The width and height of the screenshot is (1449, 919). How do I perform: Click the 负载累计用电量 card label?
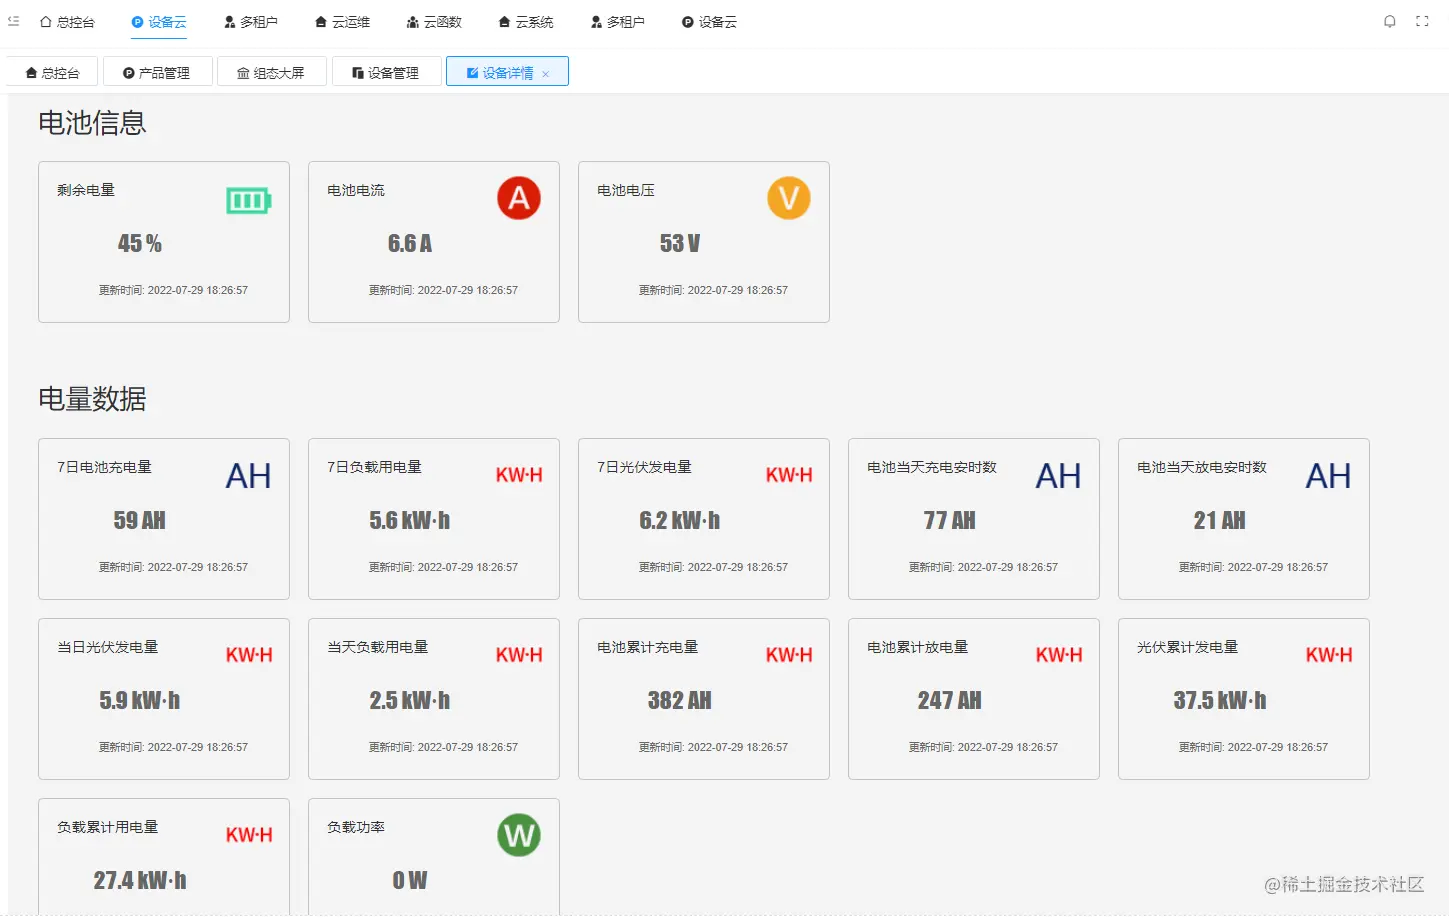click(108, 827)
